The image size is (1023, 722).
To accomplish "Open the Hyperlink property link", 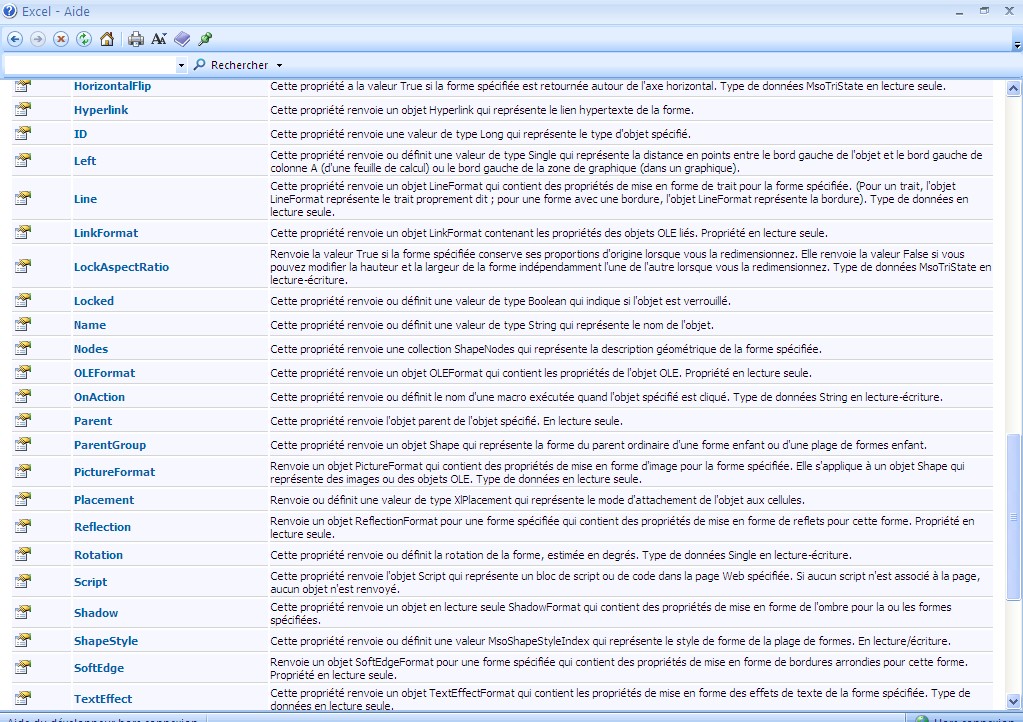I will tap(101, 110).
